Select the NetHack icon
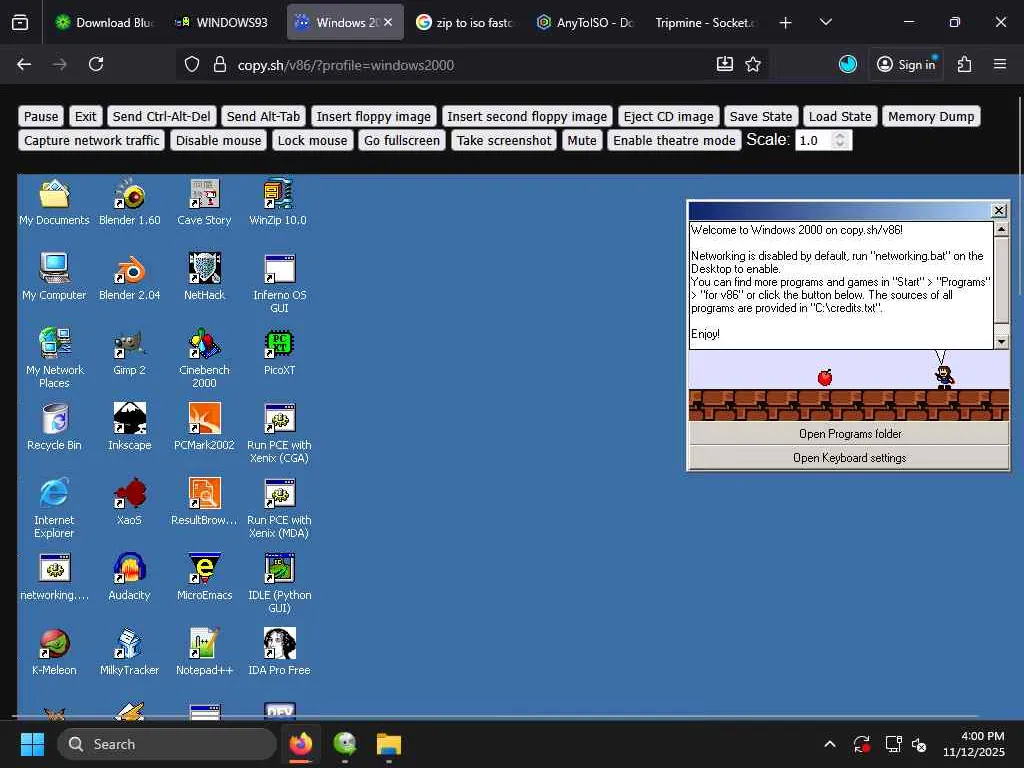Viewport: 1024px width, 768px height. [204, 277]
